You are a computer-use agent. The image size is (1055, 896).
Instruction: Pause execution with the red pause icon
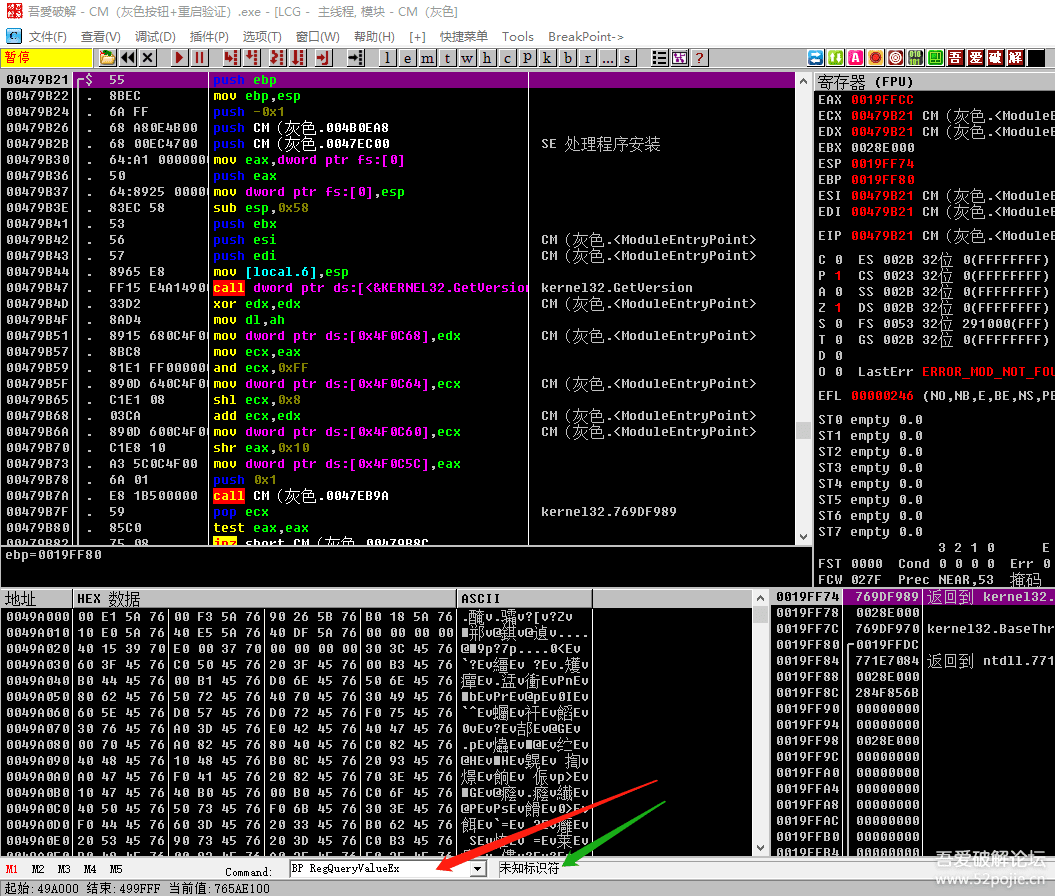(199, 58)
